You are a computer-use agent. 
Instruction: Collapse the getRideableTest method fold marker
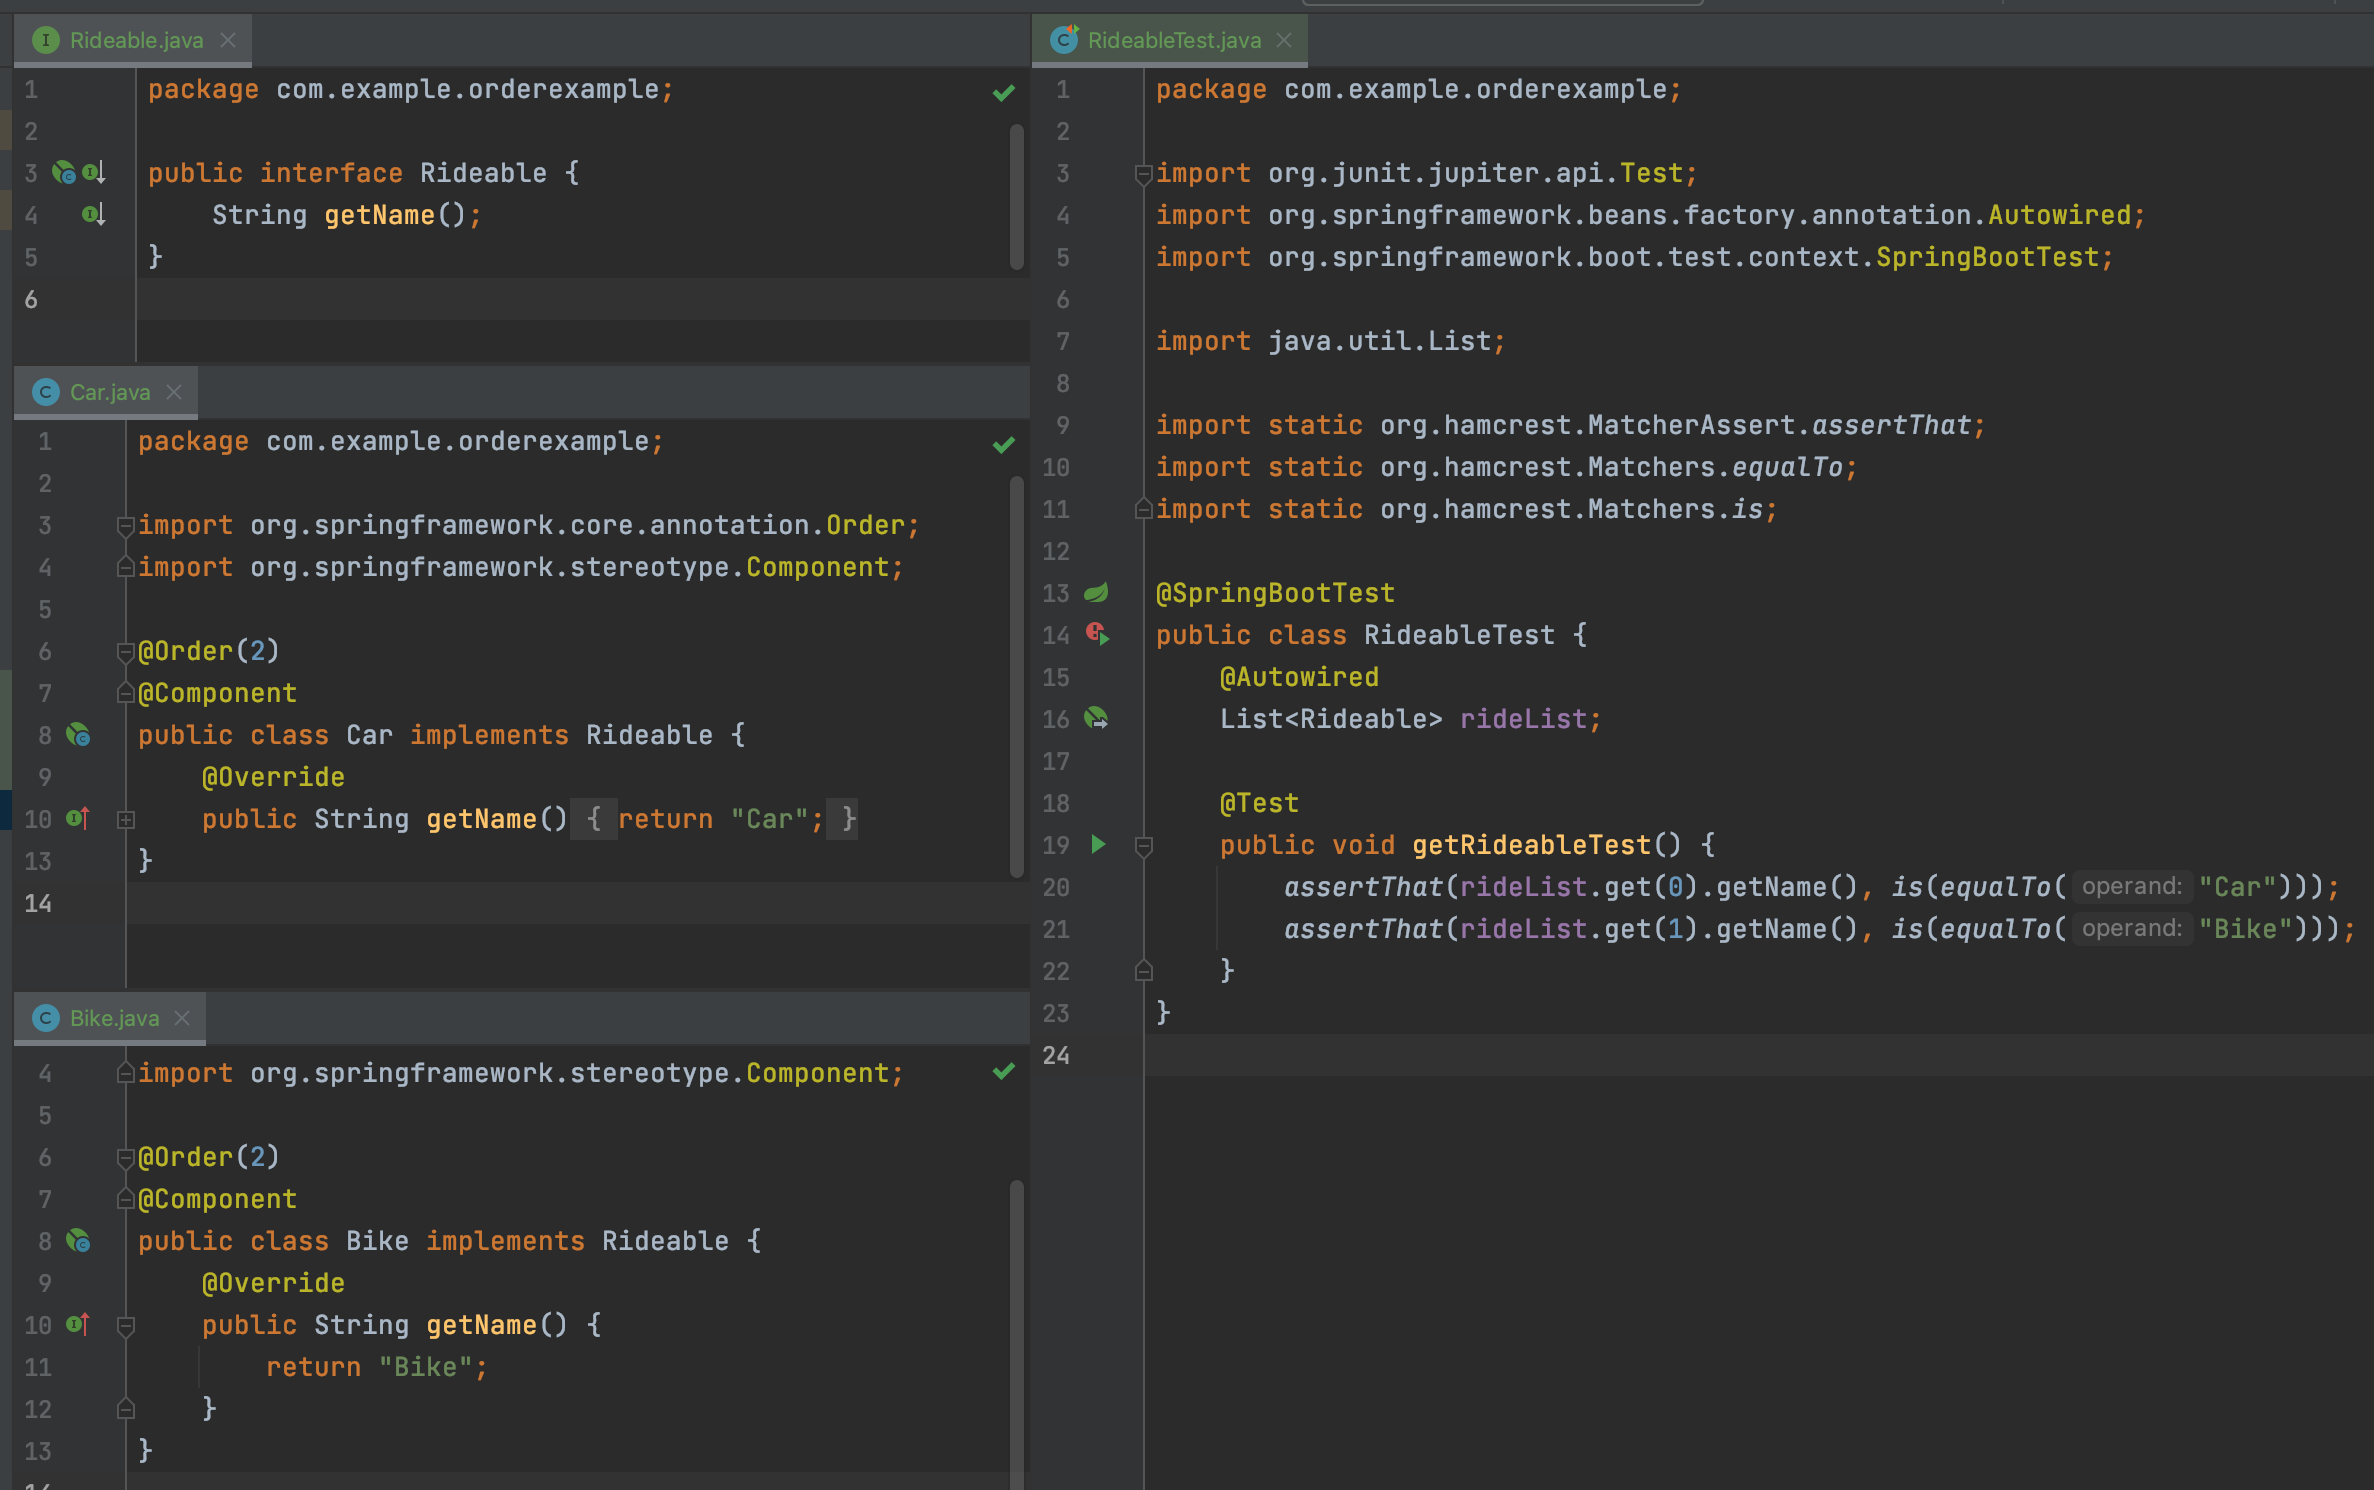(1144, 846)
